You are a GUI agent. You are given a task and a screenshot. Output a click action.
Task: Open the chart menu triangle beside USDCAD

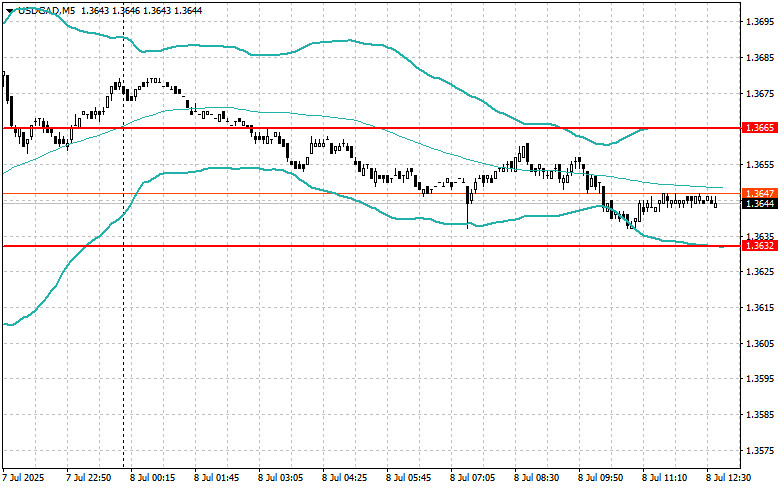[x=9, y=11]
